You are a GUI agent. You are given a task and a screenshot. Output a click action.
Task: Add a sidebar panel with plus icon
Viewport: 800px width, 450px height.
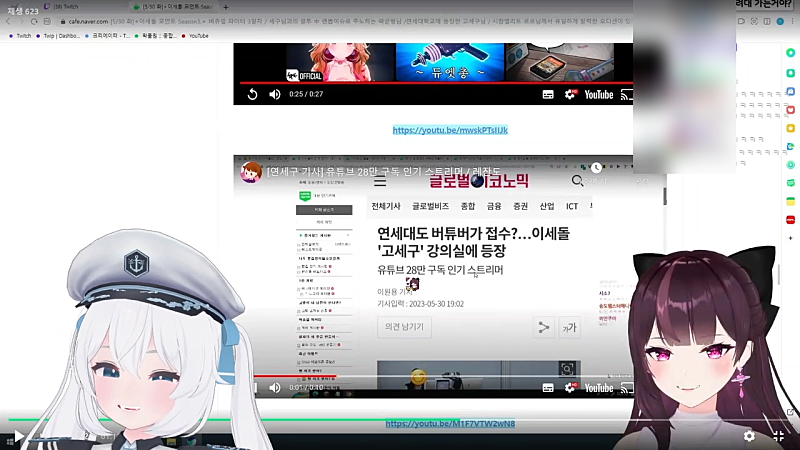click(x=790, y=238)
